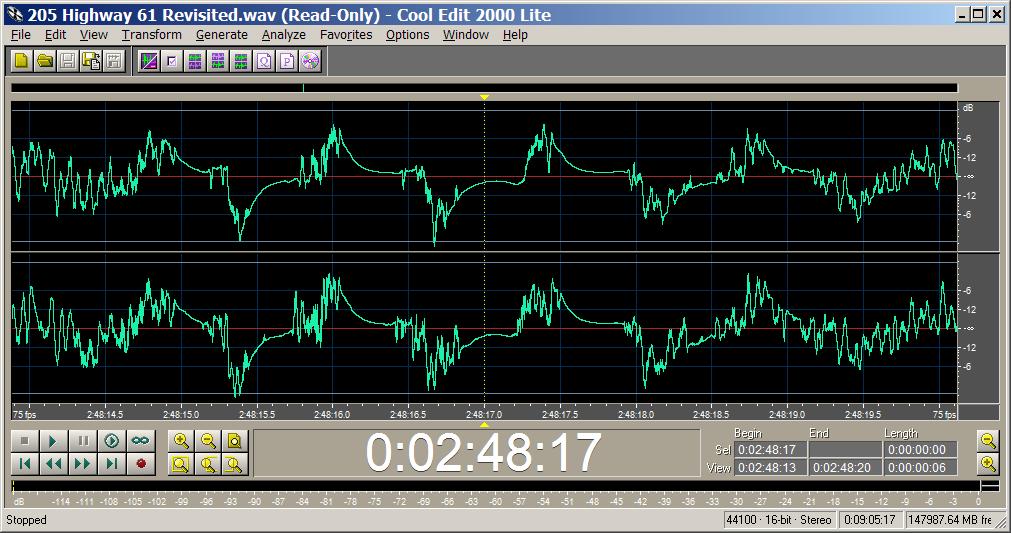Zoom in horizontally with the plus magnifier
Screen dimensions: 1011x533
[182, 441]
